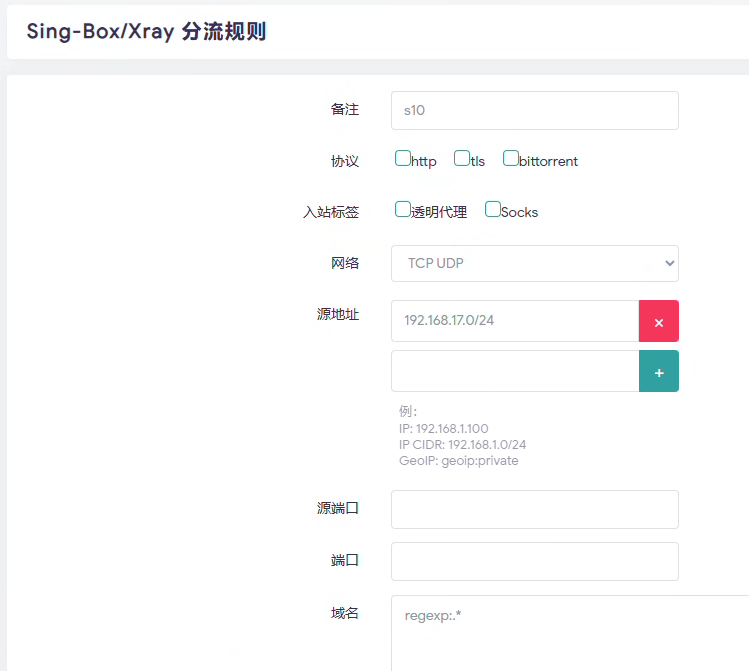Click the IP CIDR: 192.168.1.0/24 example hint
Screen dimensions: 749x671
tap(462, 444)
